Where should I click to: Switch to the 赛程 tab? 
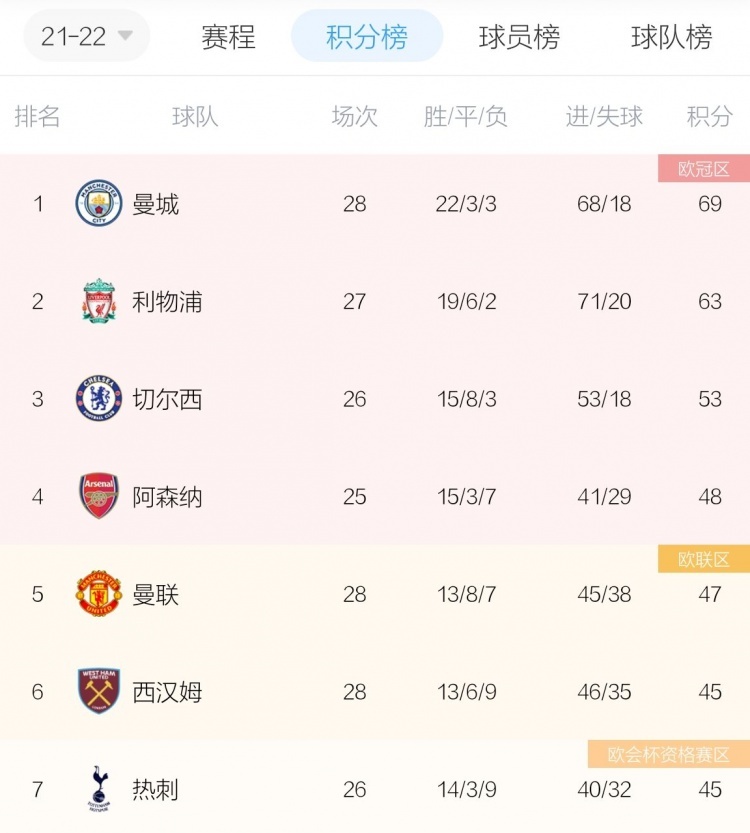[228, 37]
